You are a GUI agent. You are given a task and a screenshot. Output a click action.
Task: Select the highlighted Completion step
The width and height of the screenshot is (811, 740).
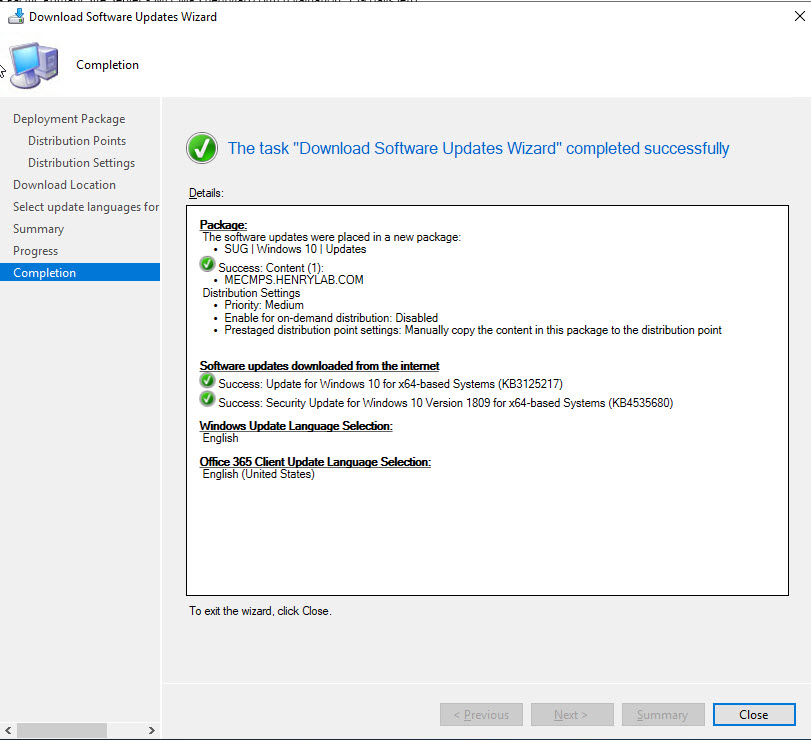[x=44, y=273]
